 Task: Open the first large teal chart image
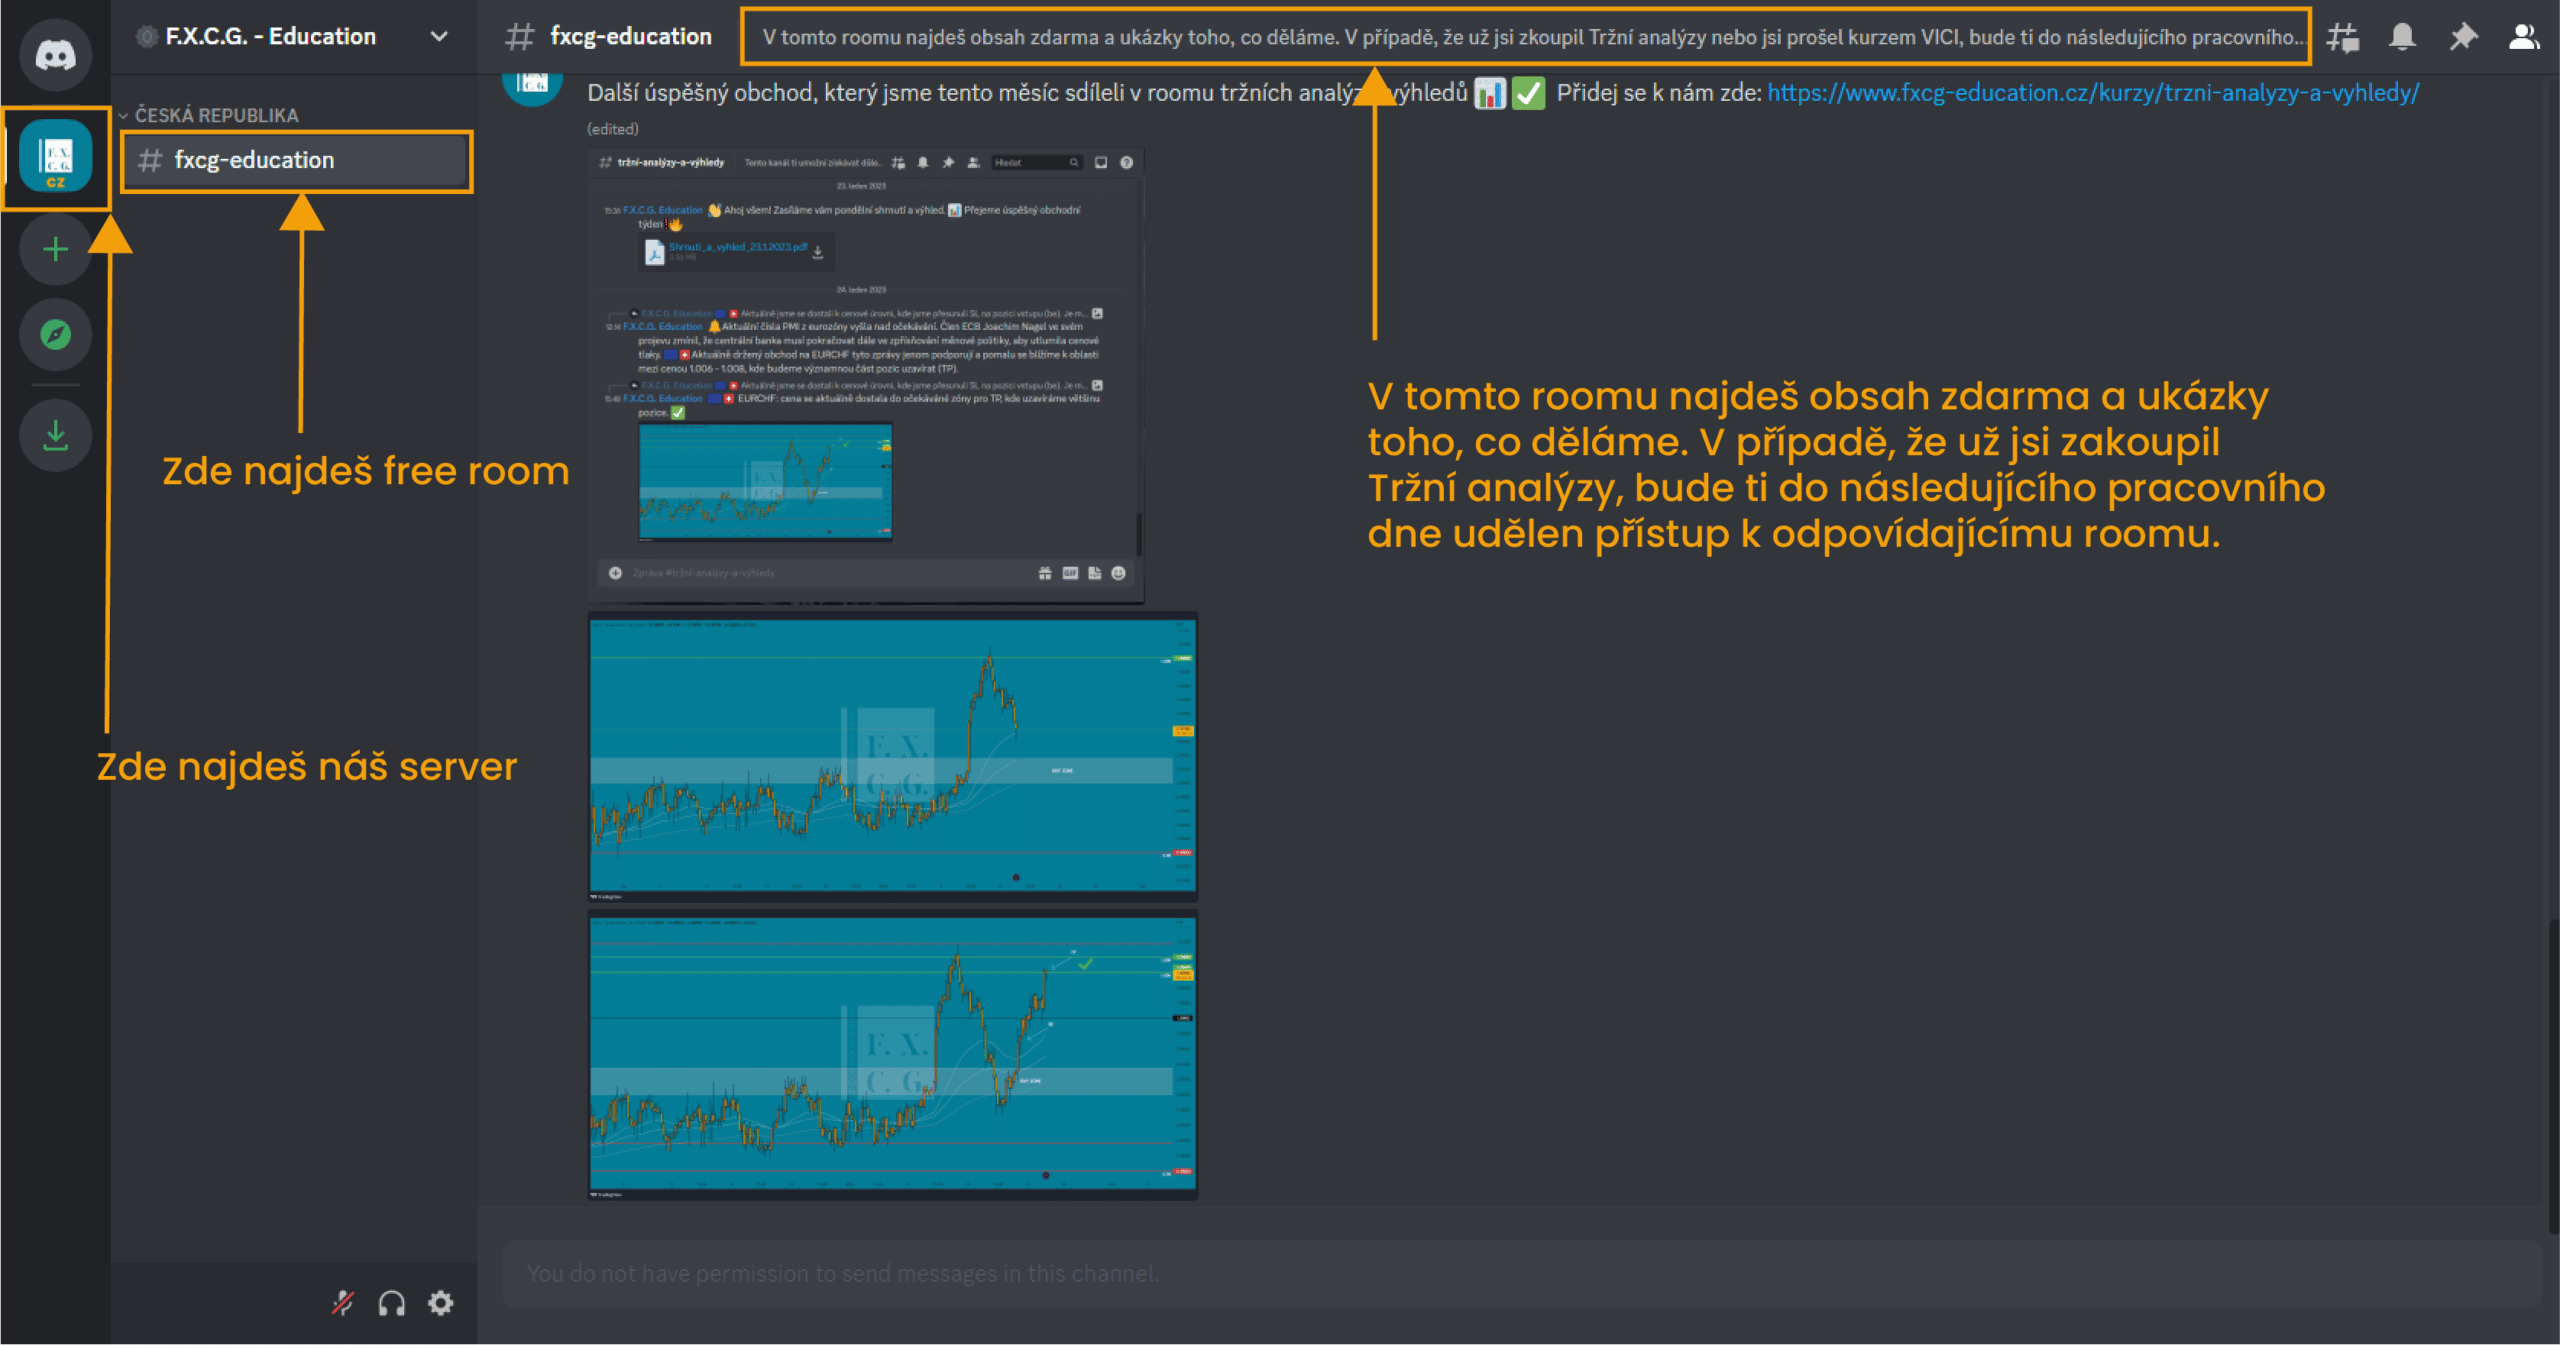coord(893,758)
